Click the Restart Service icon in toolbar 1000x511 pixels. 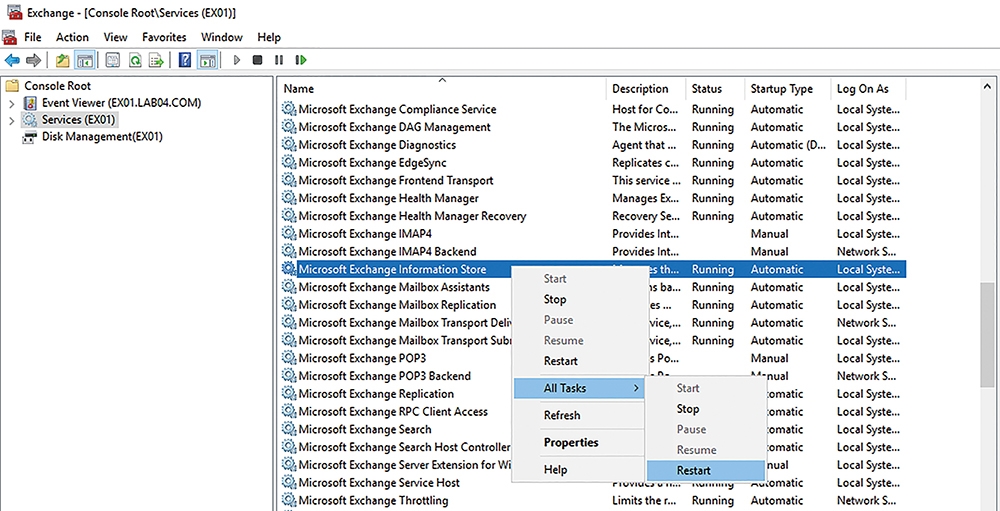(x=301, y=61)
